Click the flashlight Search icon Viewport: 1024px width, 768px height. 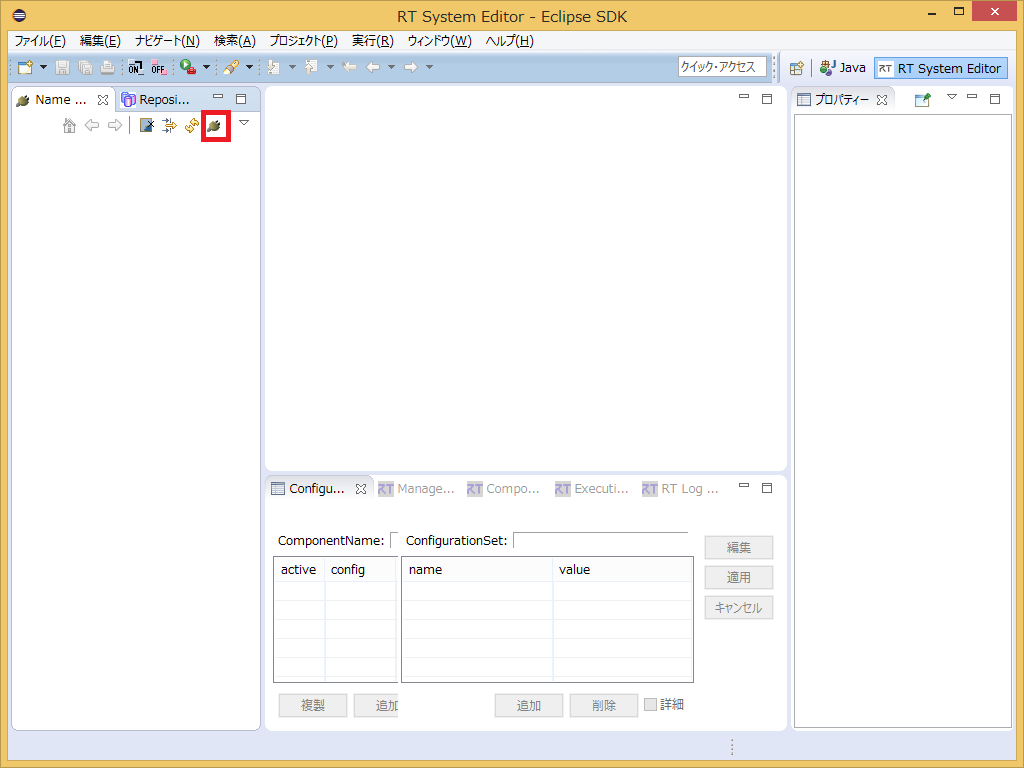pyautogui.click(x=231, y=67)
